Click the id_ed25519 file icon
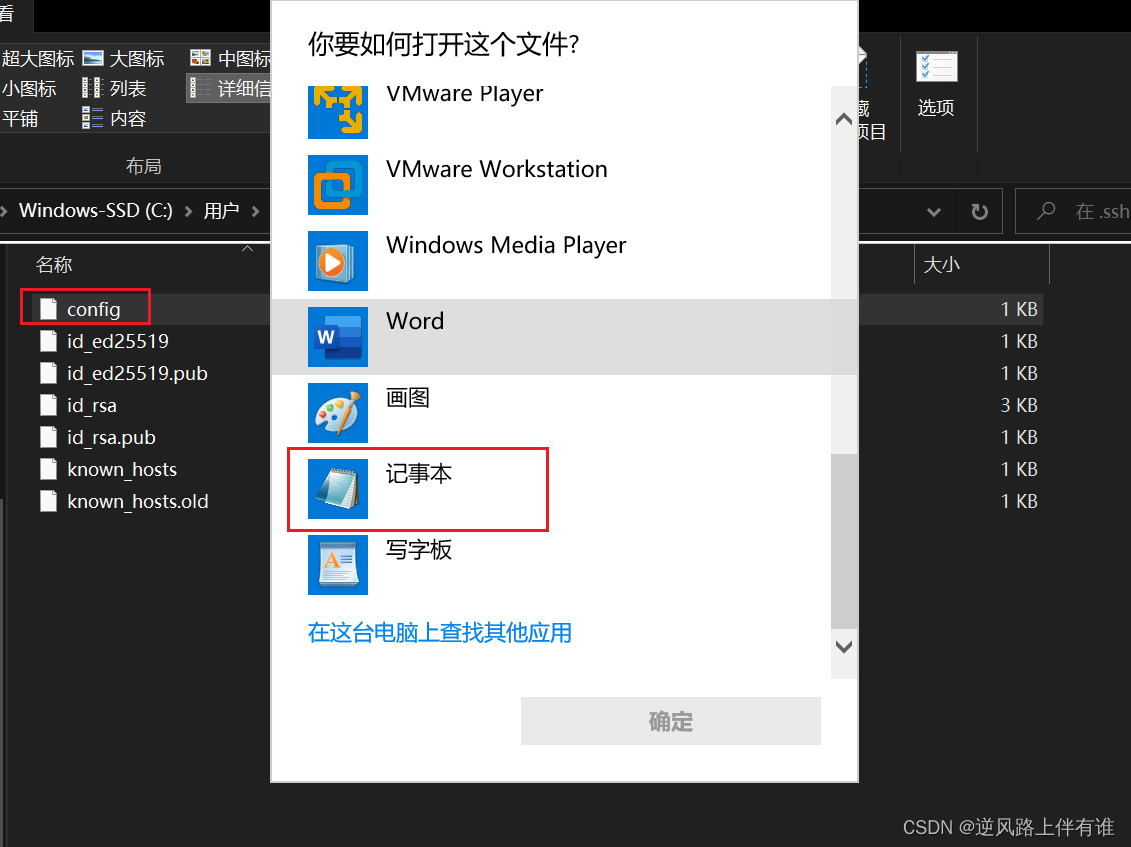Screen dimensions: 1131x847 [x=48, y=341]
